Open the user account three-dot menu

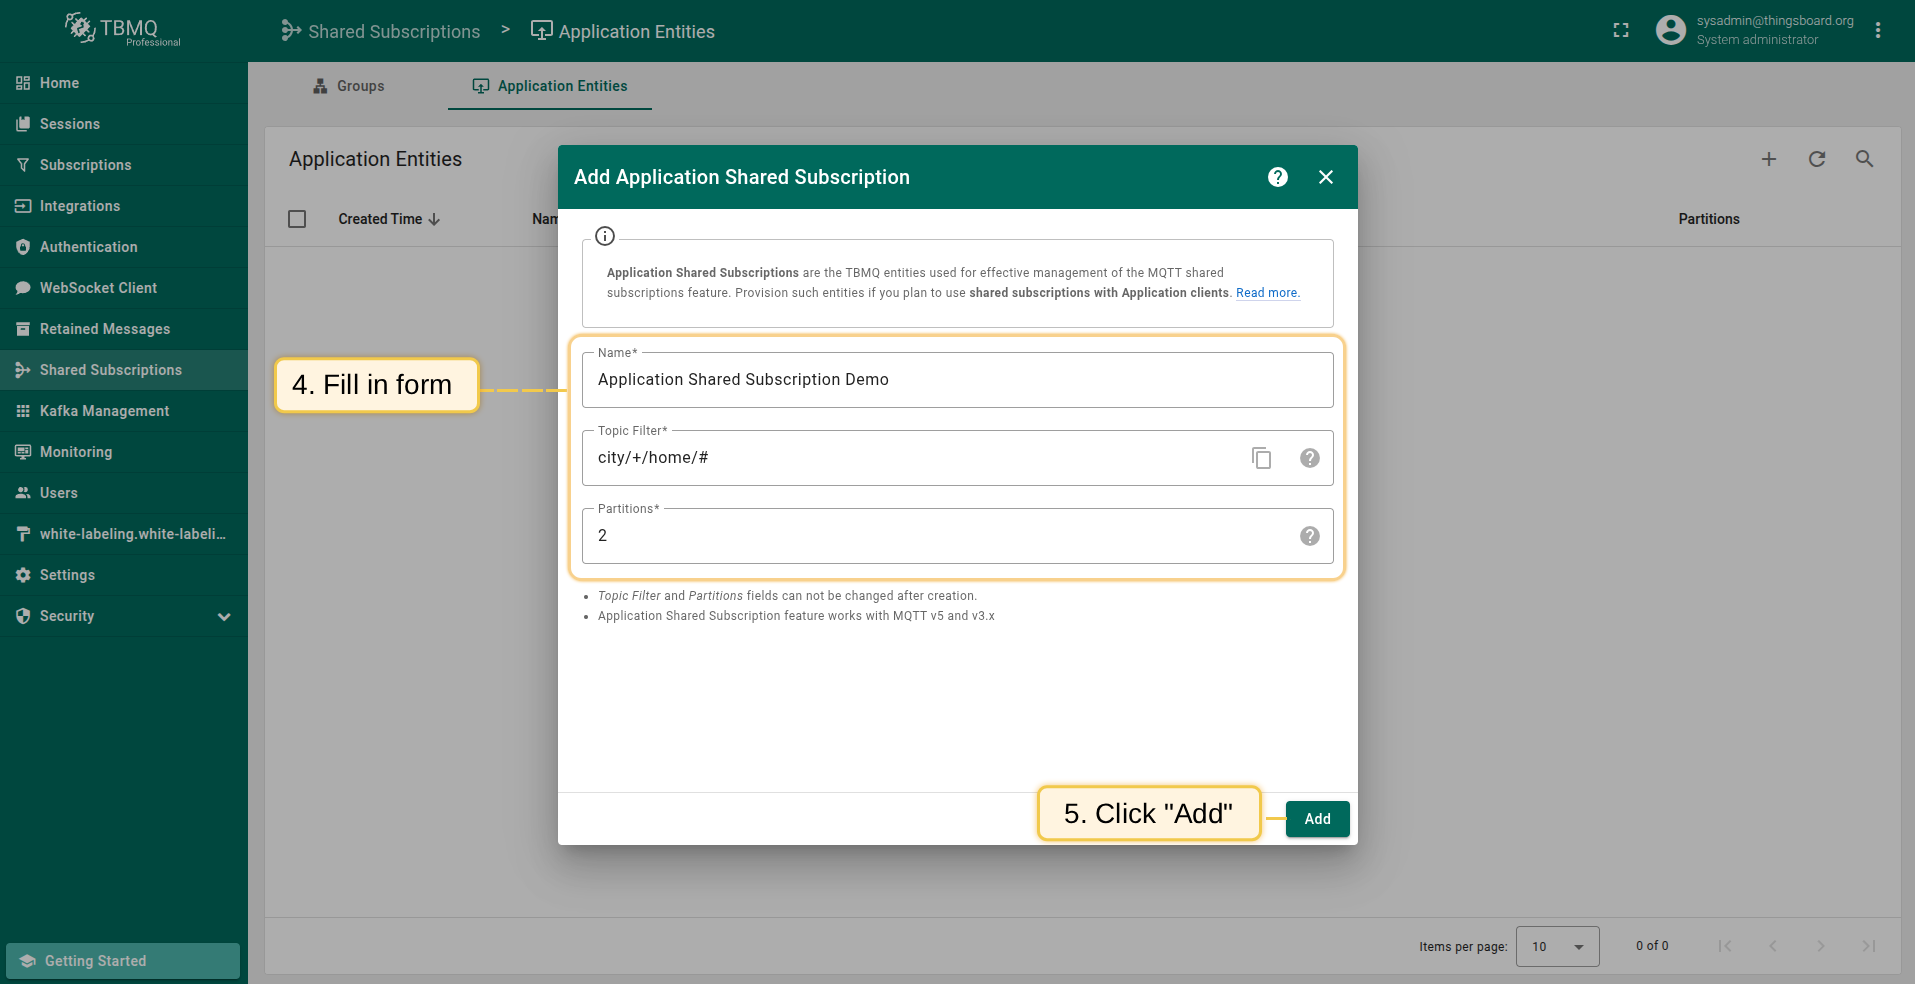tap(1877, 31)
